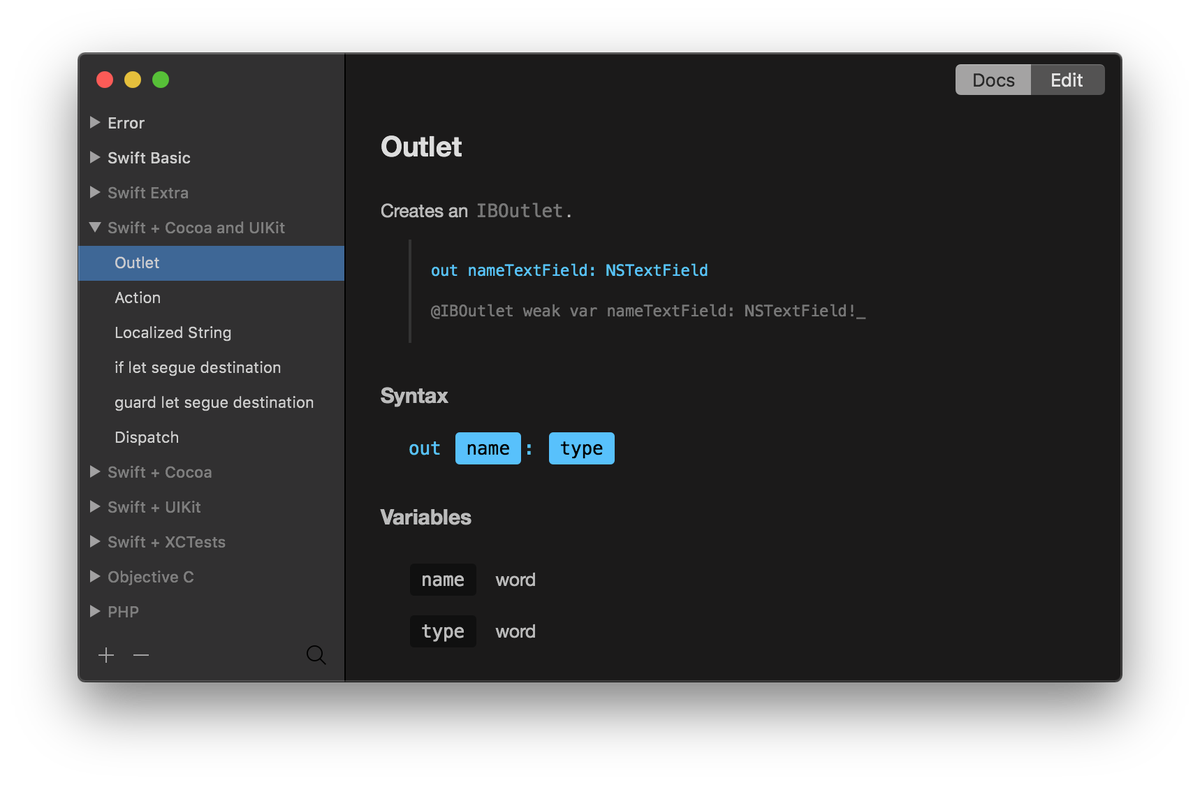Click the blue type token in Syntax
The width and height of the screenshot is (1200, 785).
(x=581, y=448)
